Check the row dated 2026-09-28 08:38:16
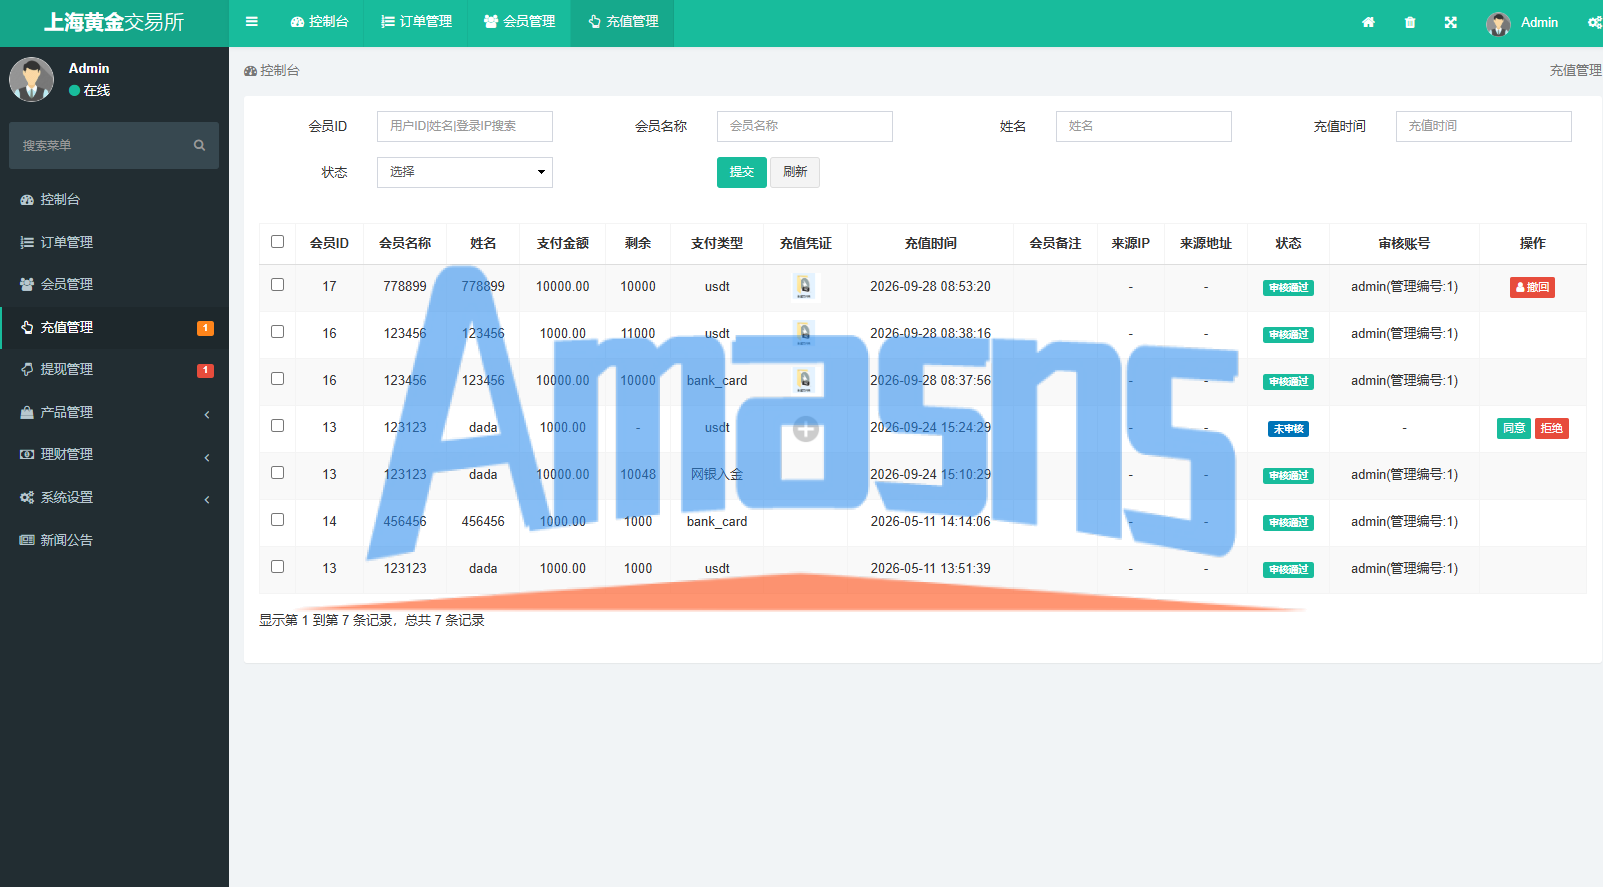Screen dimensions: 1603x887 click(x=277, y=331)
